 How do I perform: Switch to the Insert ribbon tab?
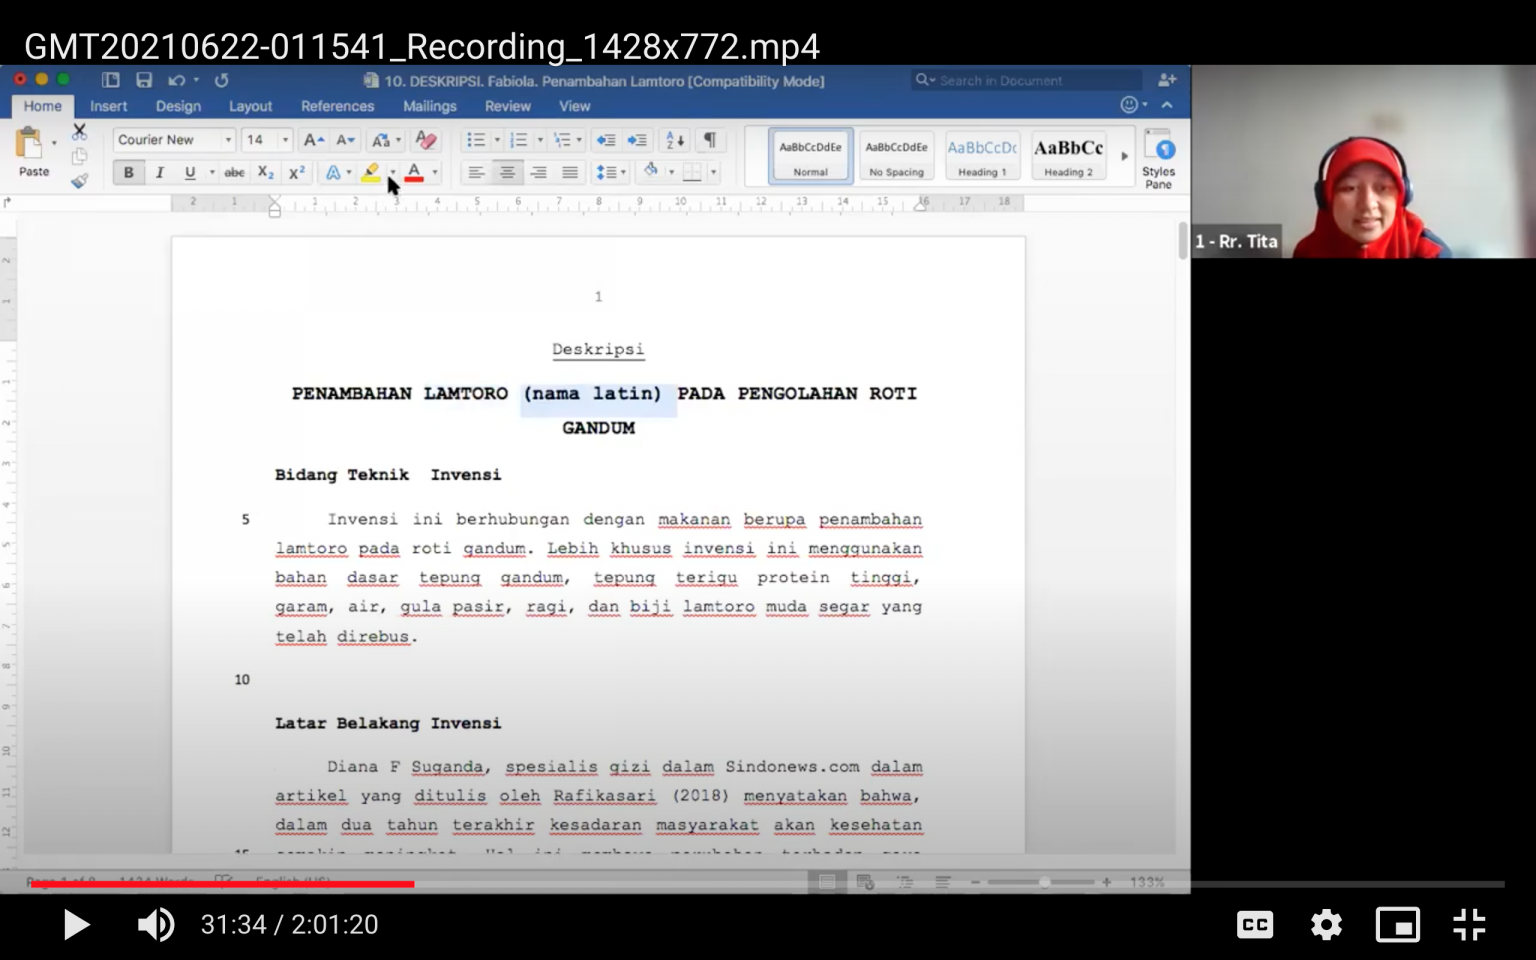tap(108, 106)
